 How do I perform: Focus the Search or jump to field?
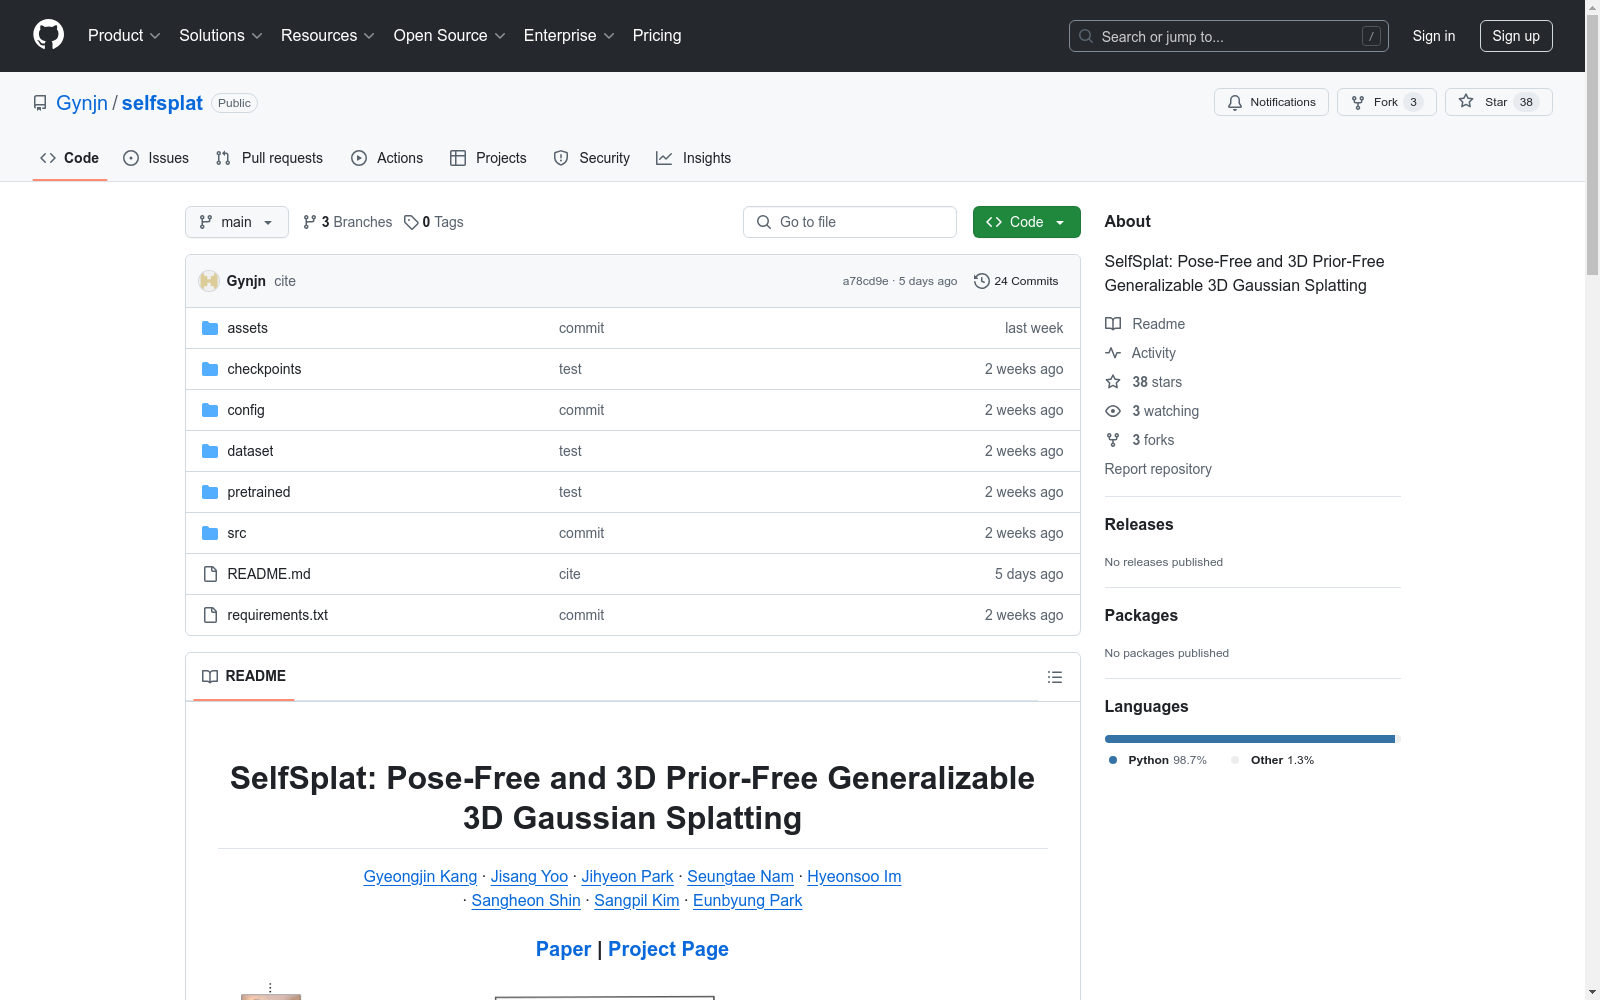pos(1229,36)
